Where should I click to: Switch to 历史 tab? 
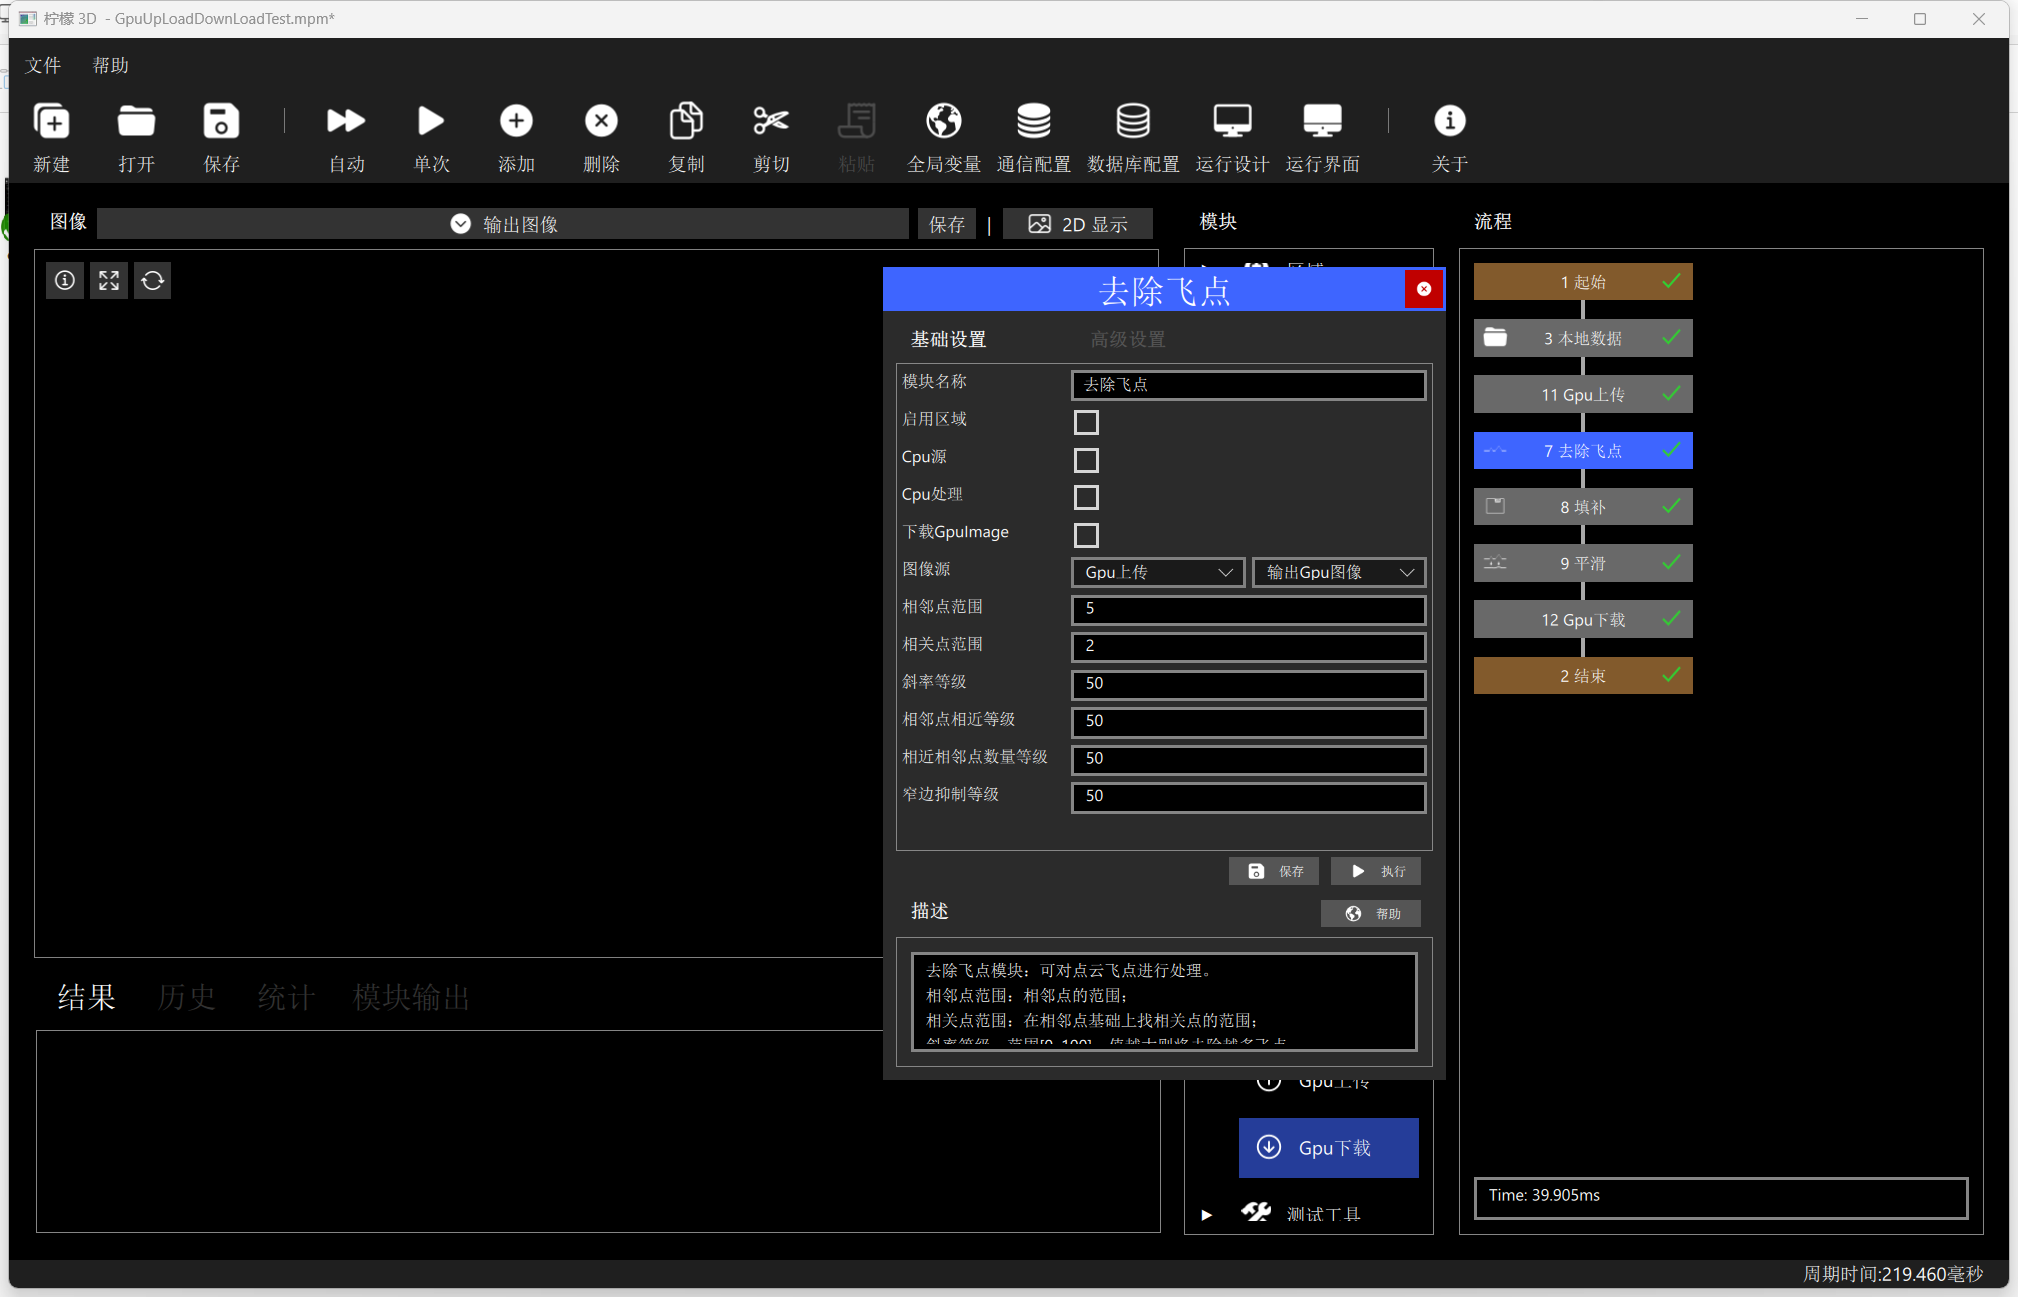coord(186,997)
